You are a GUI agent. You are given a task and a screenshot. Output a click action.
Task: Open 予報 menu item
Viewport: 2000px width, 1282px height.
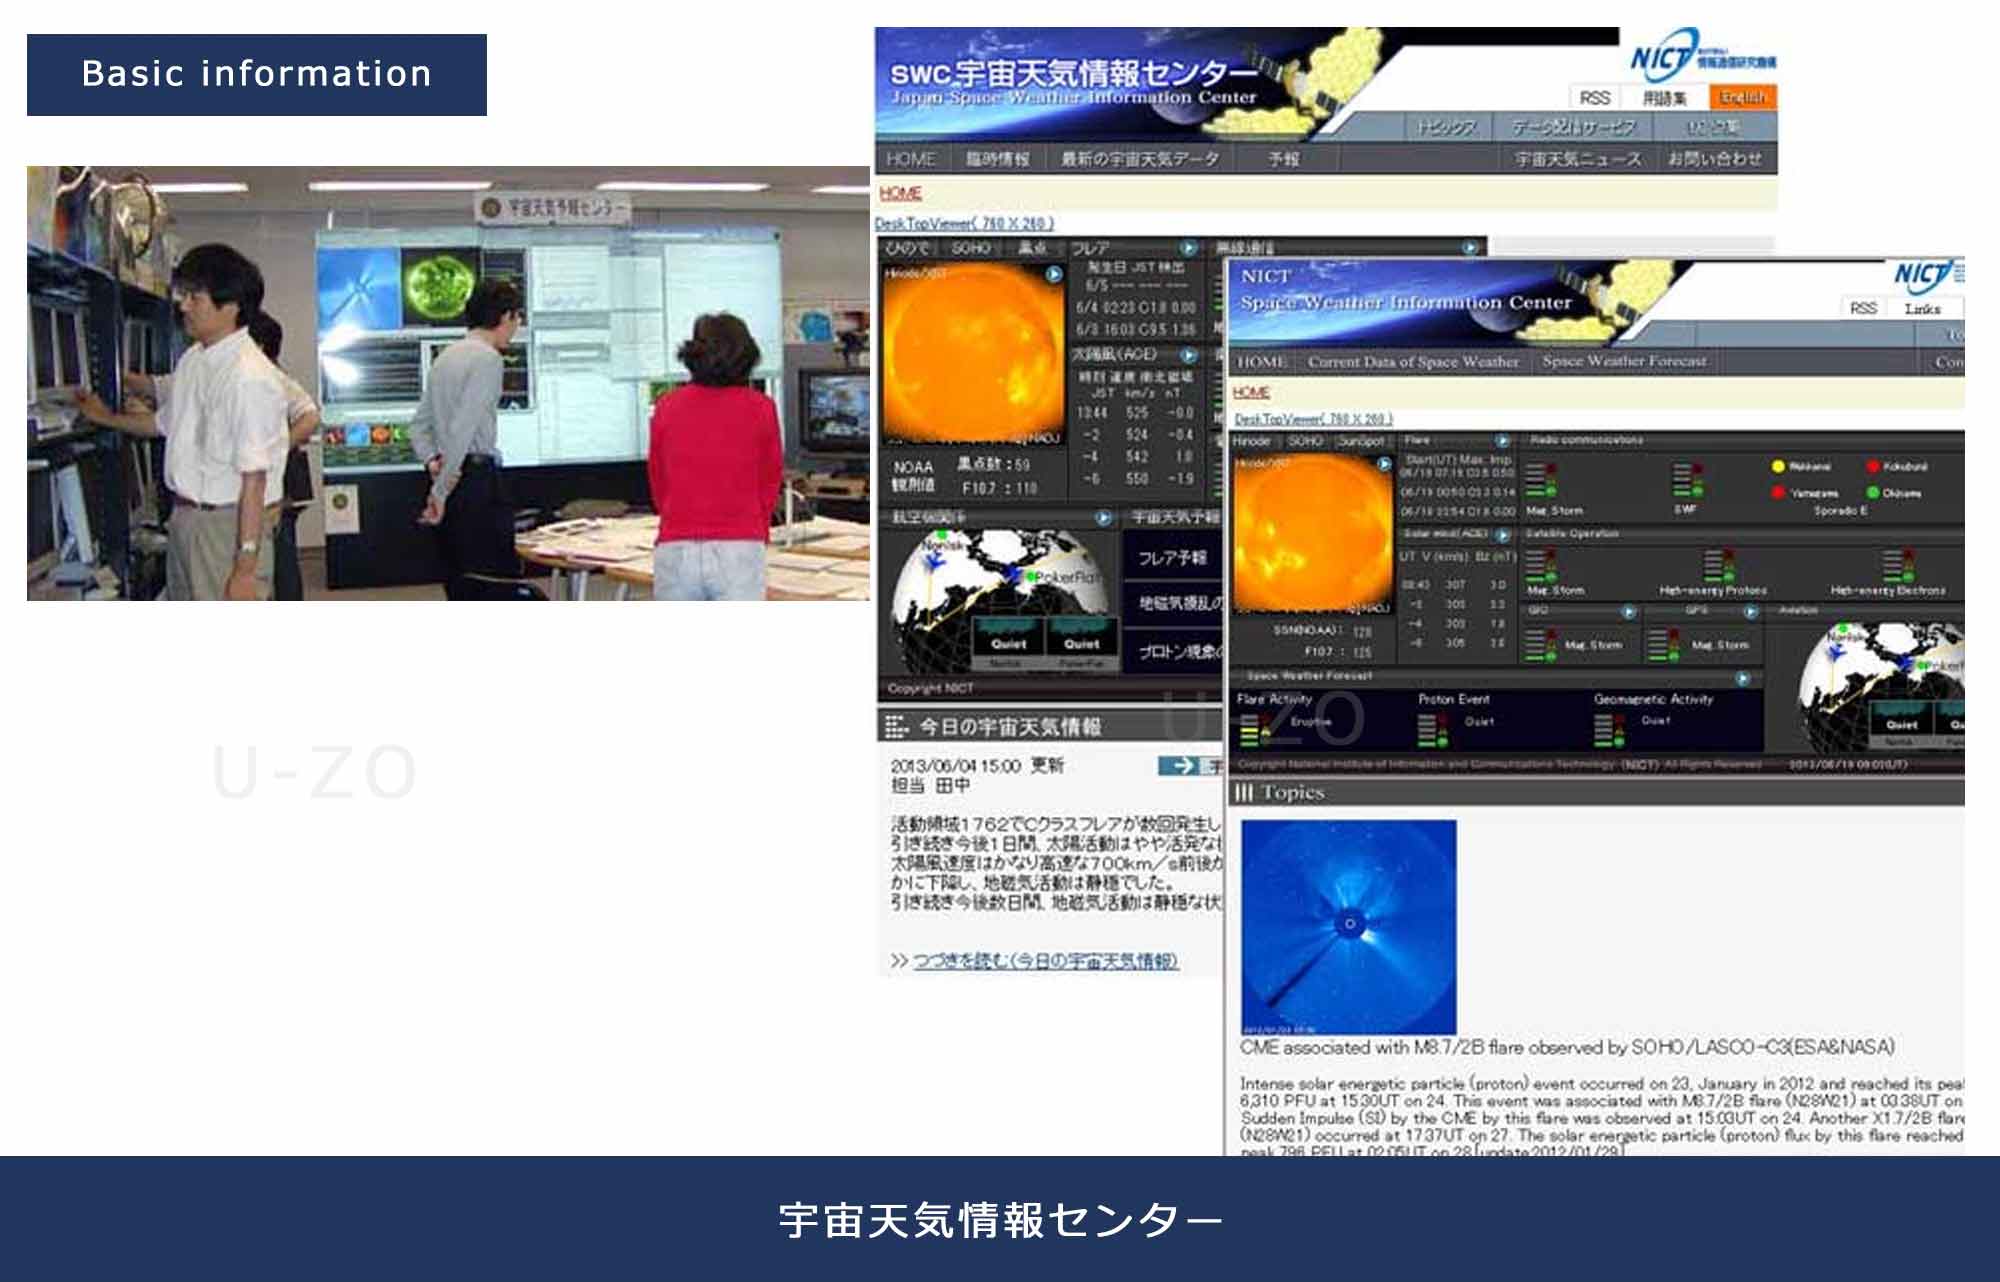pyautogui.click(x=1284, y=159)
